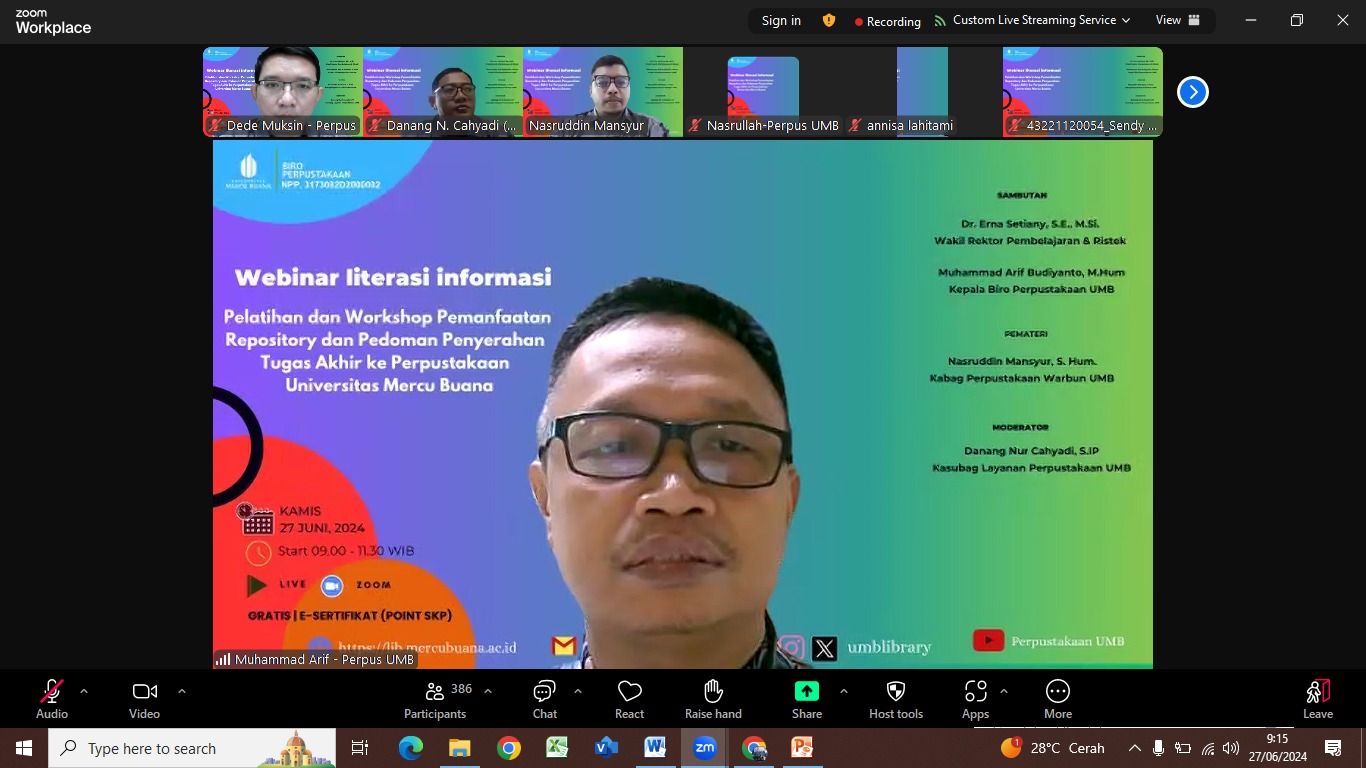Click the encryption shield icon
Screen dimensions: 1366x768
pyautogui.click(x=828, y=20)
